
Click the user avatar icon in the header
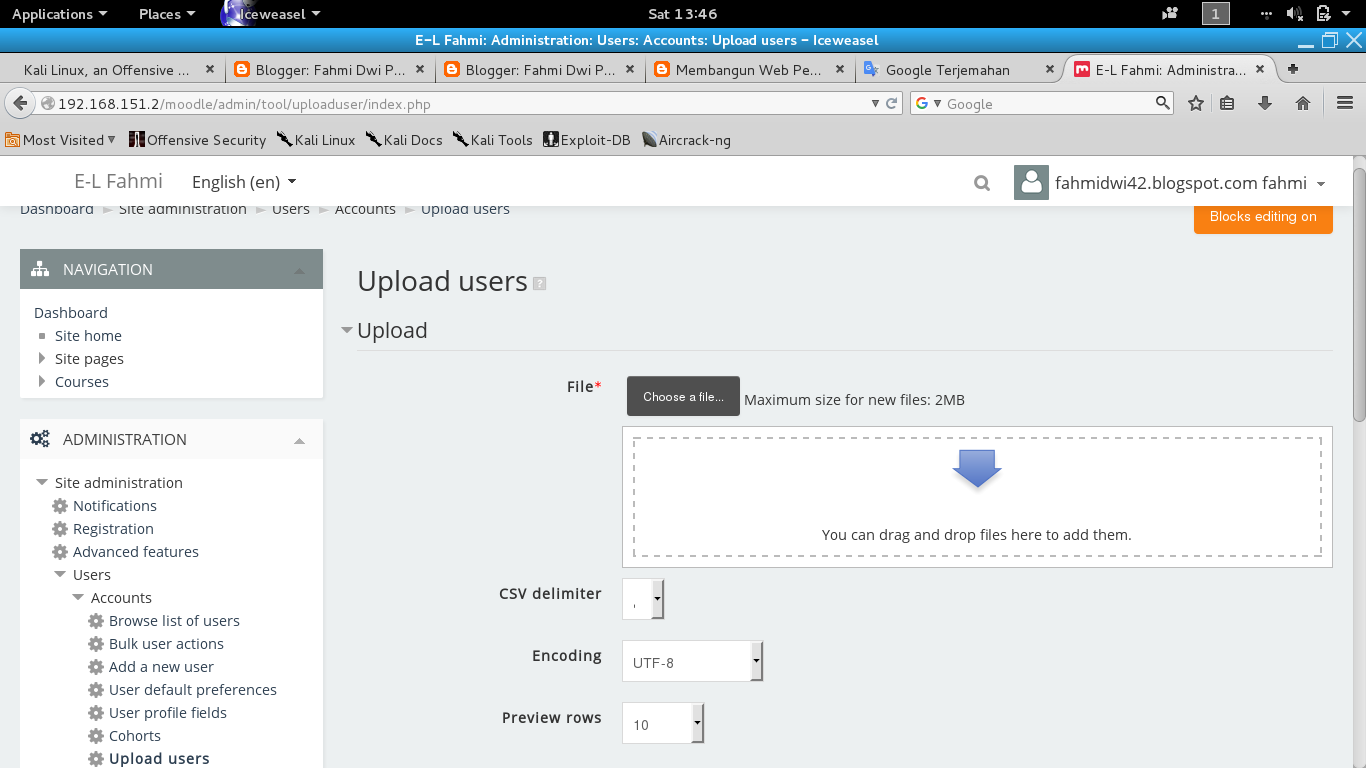coord(1031,182)
